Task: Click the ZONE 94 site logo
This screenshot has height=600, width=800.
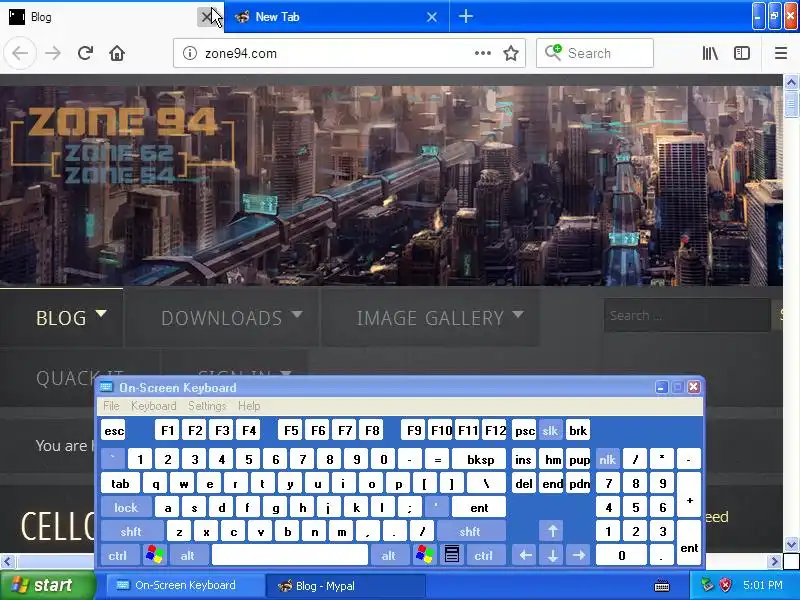Action: [x=123, y=144]
